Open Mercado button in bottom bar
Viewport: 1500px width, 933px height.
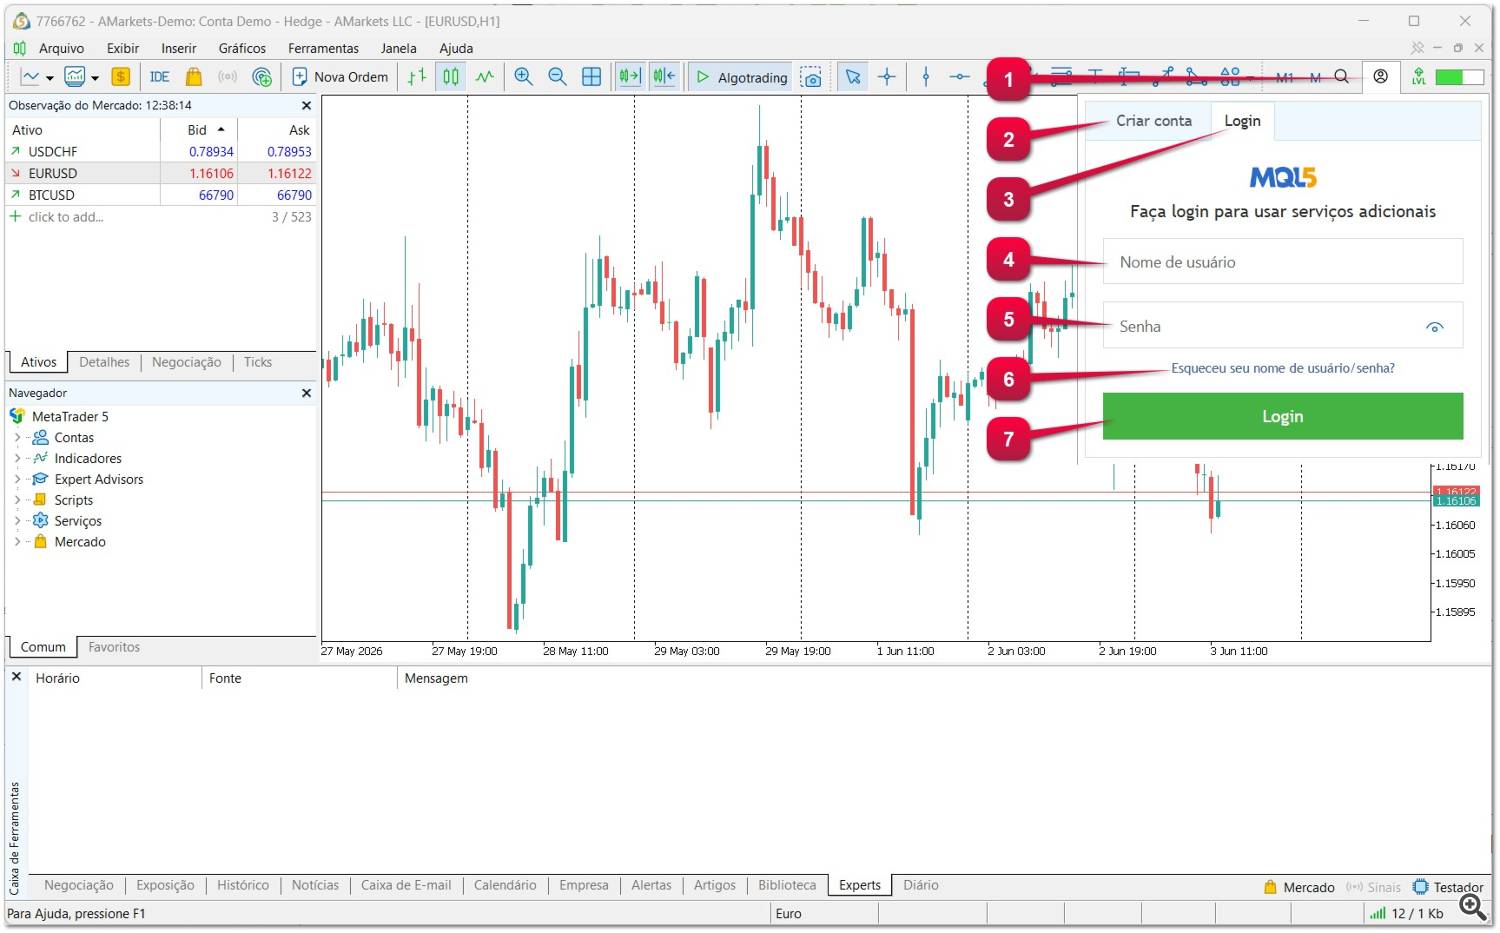(x=1299, y=887)
